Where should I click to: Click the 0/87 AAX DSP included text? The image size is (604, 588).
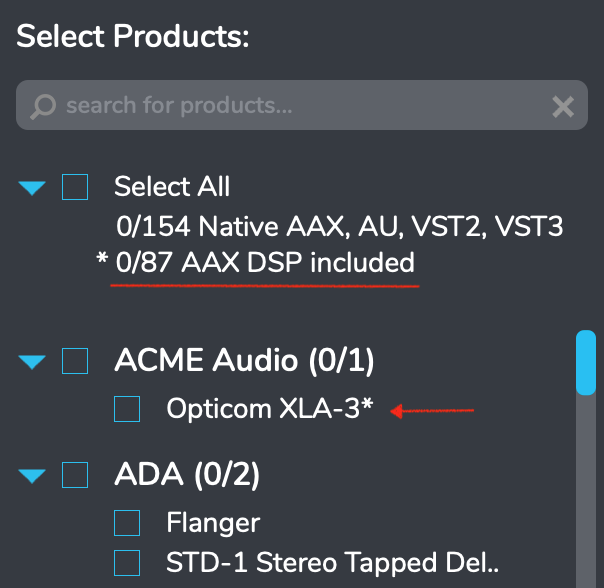tap(265, 263)
